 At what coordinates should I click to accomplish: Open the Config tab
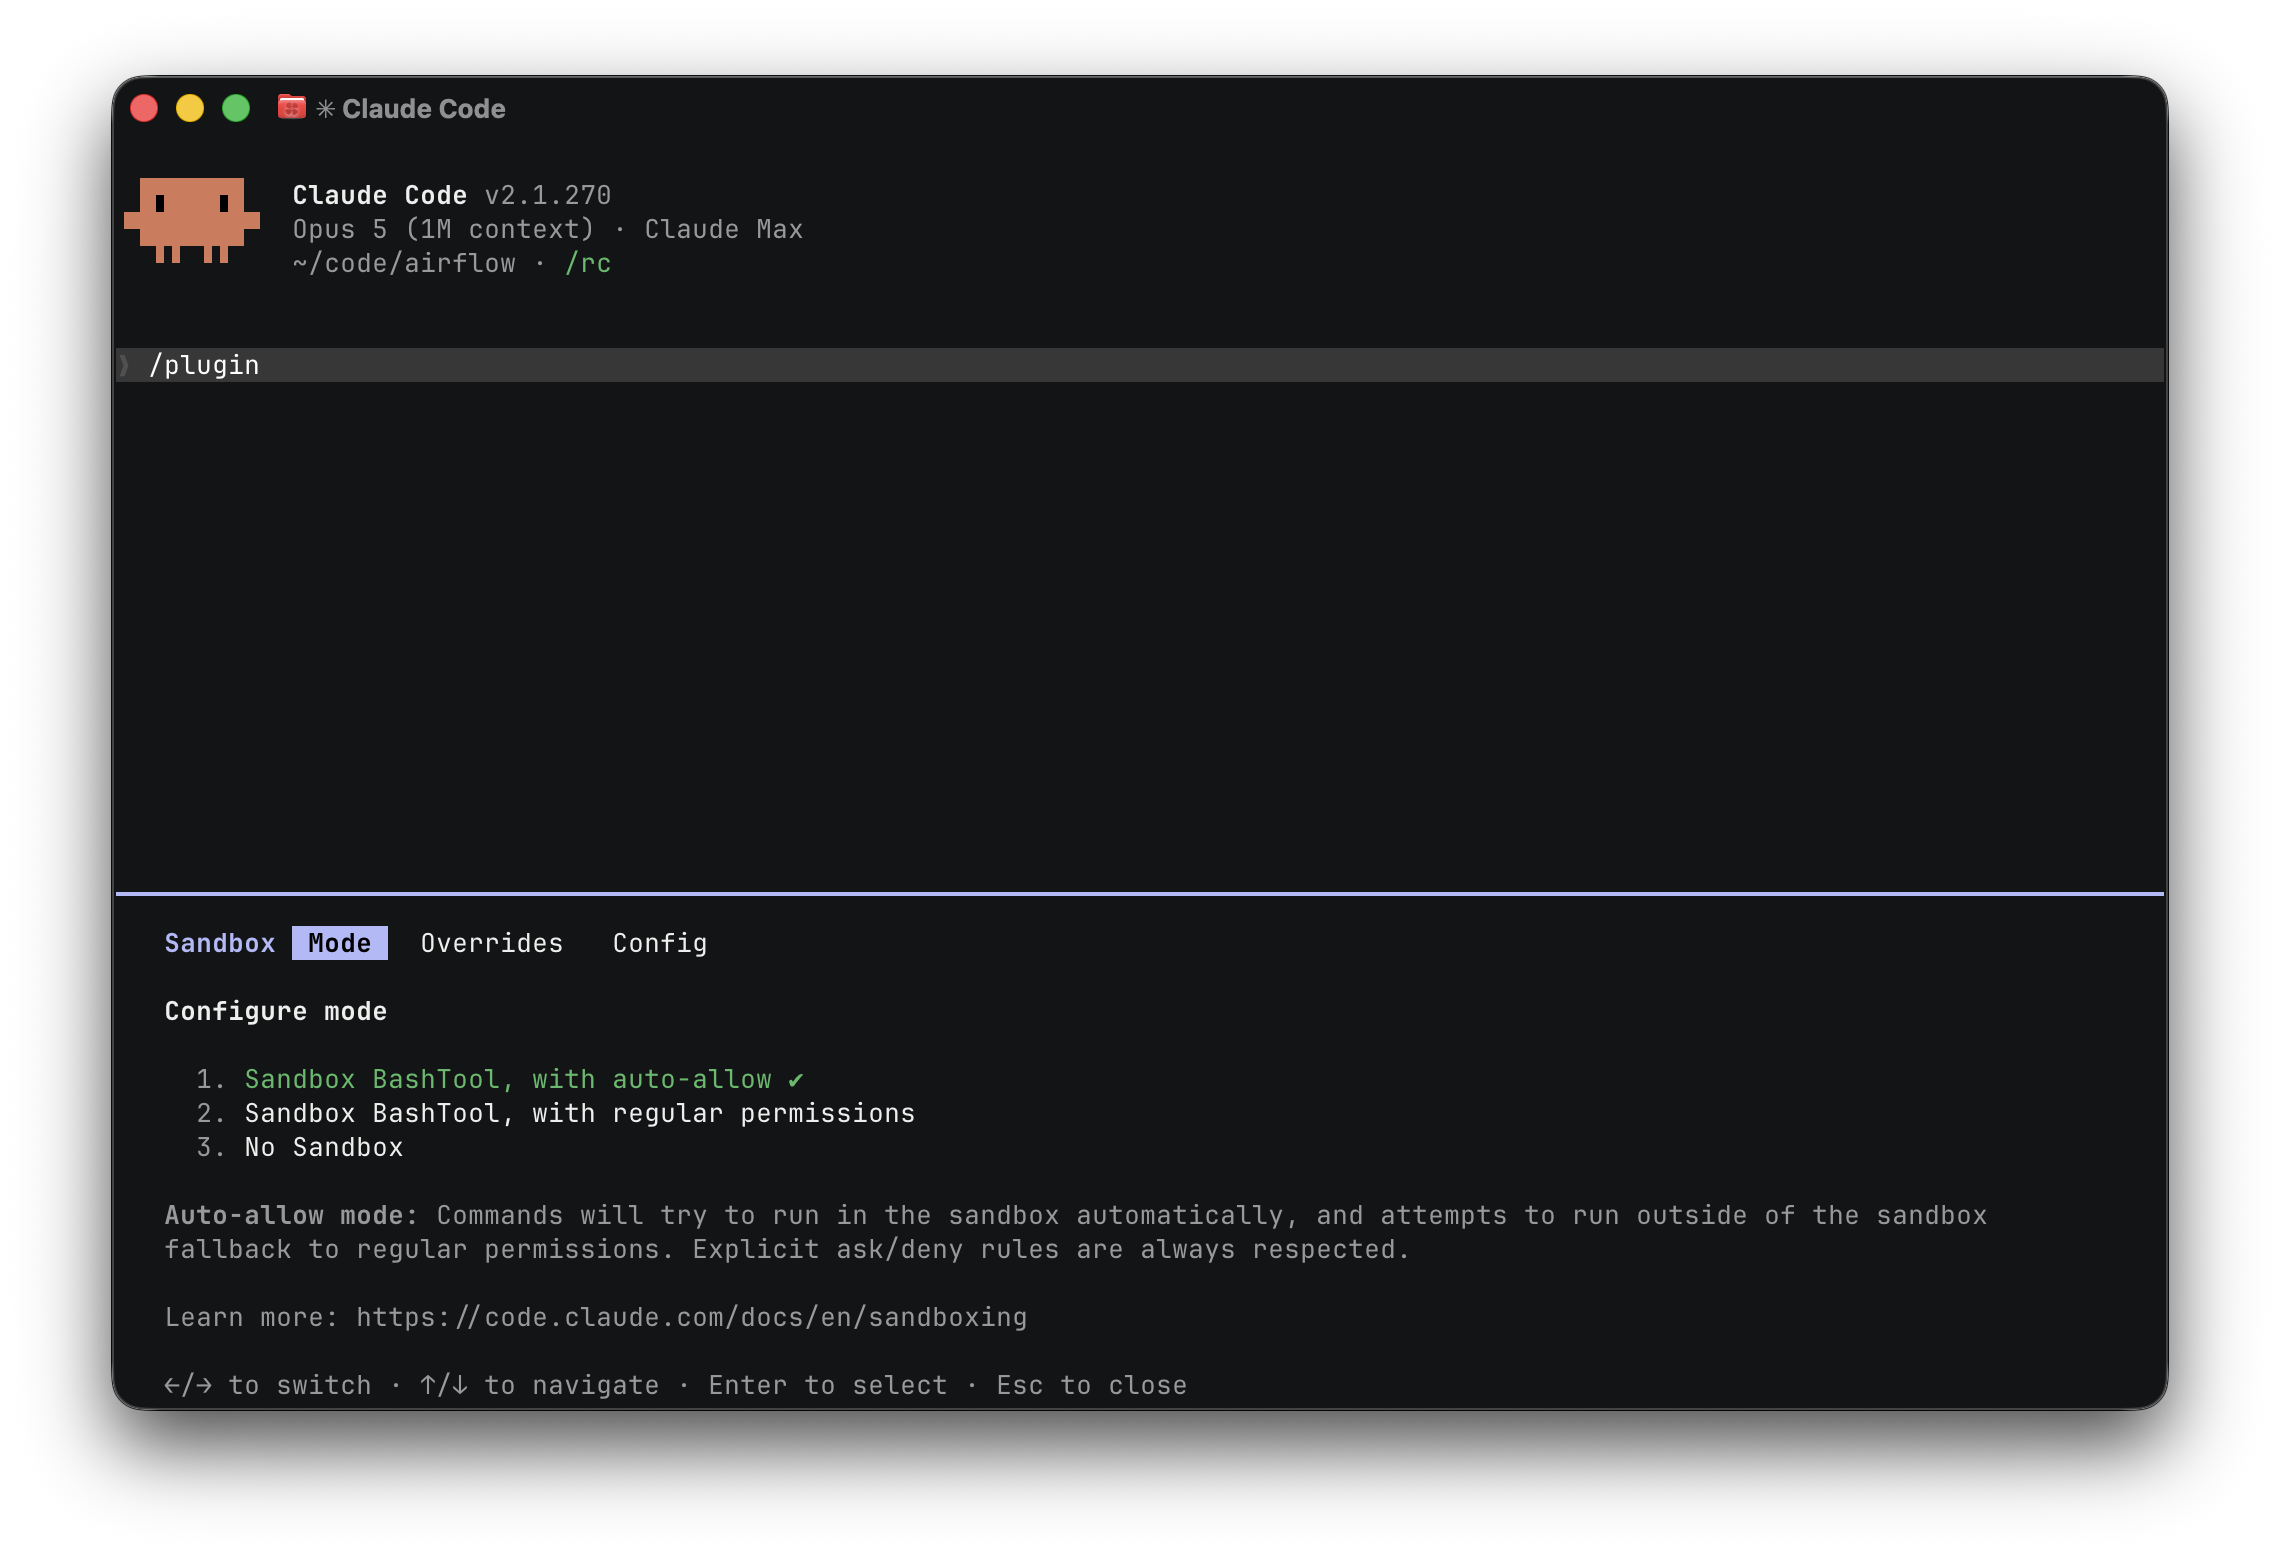(x=660, y=943)
